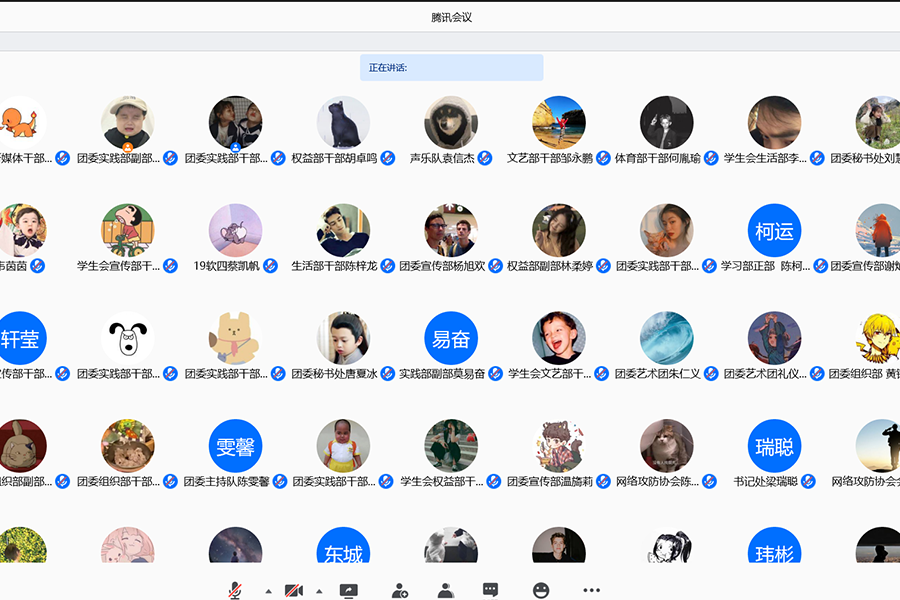Turn on the camera in the toolbar
This screenshot has height=600, width=900.
coord(294,590)
